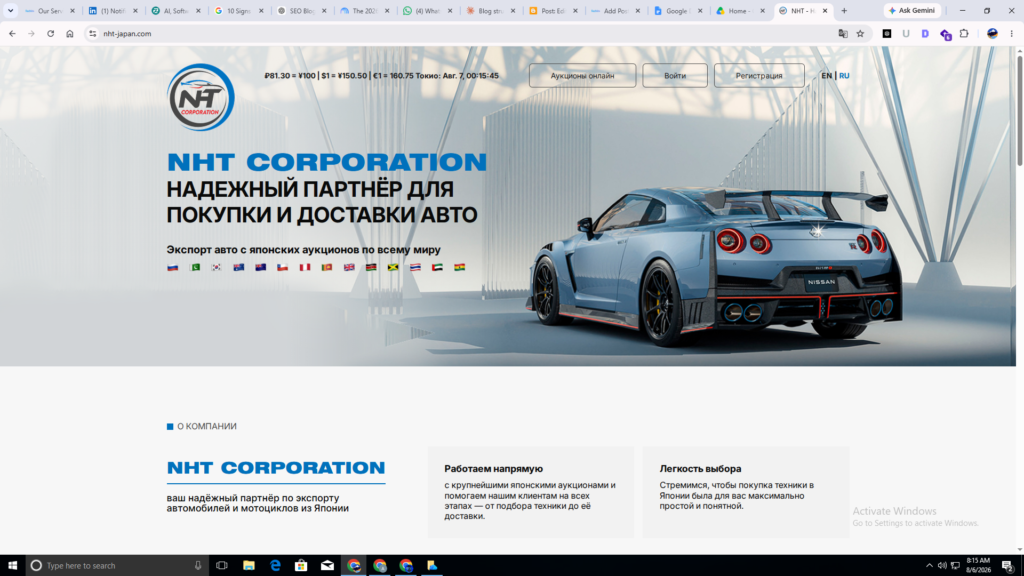Click the Windows search box

(x=118, y=566)
